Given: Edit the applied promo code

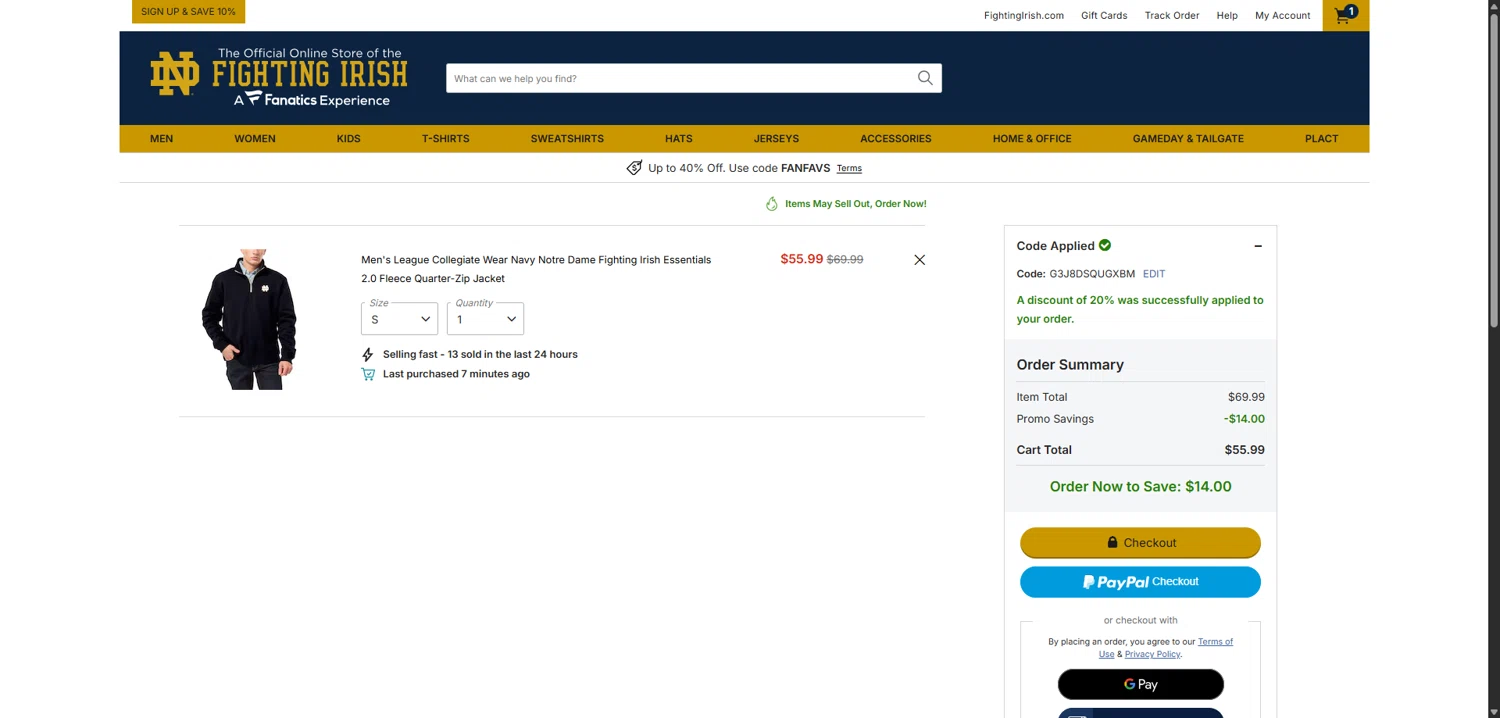Looking at the screenshot, I should tap(1154, 274).
